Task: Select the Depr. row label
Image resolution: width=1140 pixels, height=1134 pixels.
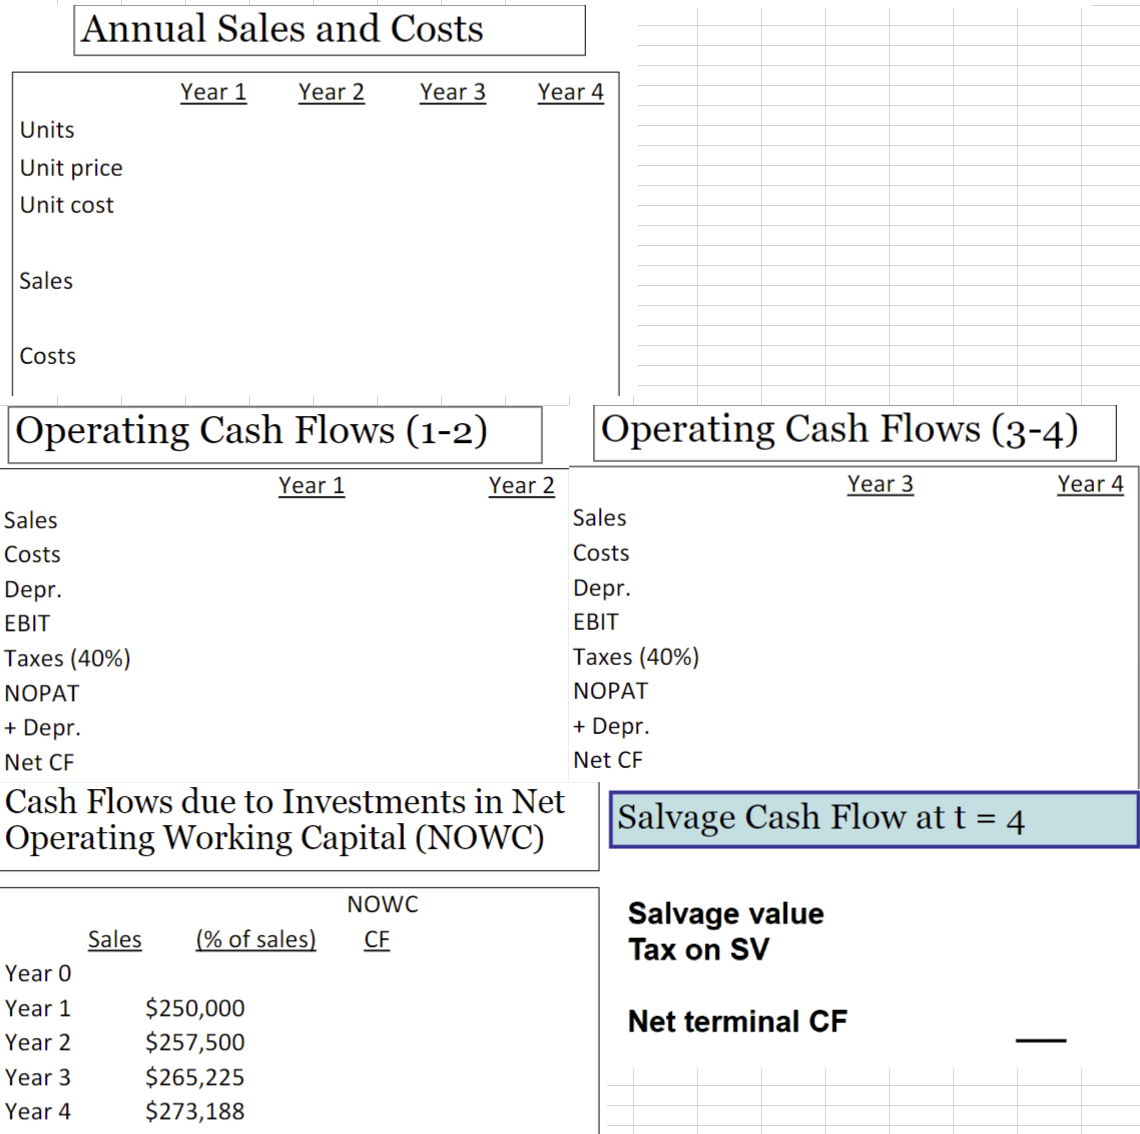Action: point(33,589)
